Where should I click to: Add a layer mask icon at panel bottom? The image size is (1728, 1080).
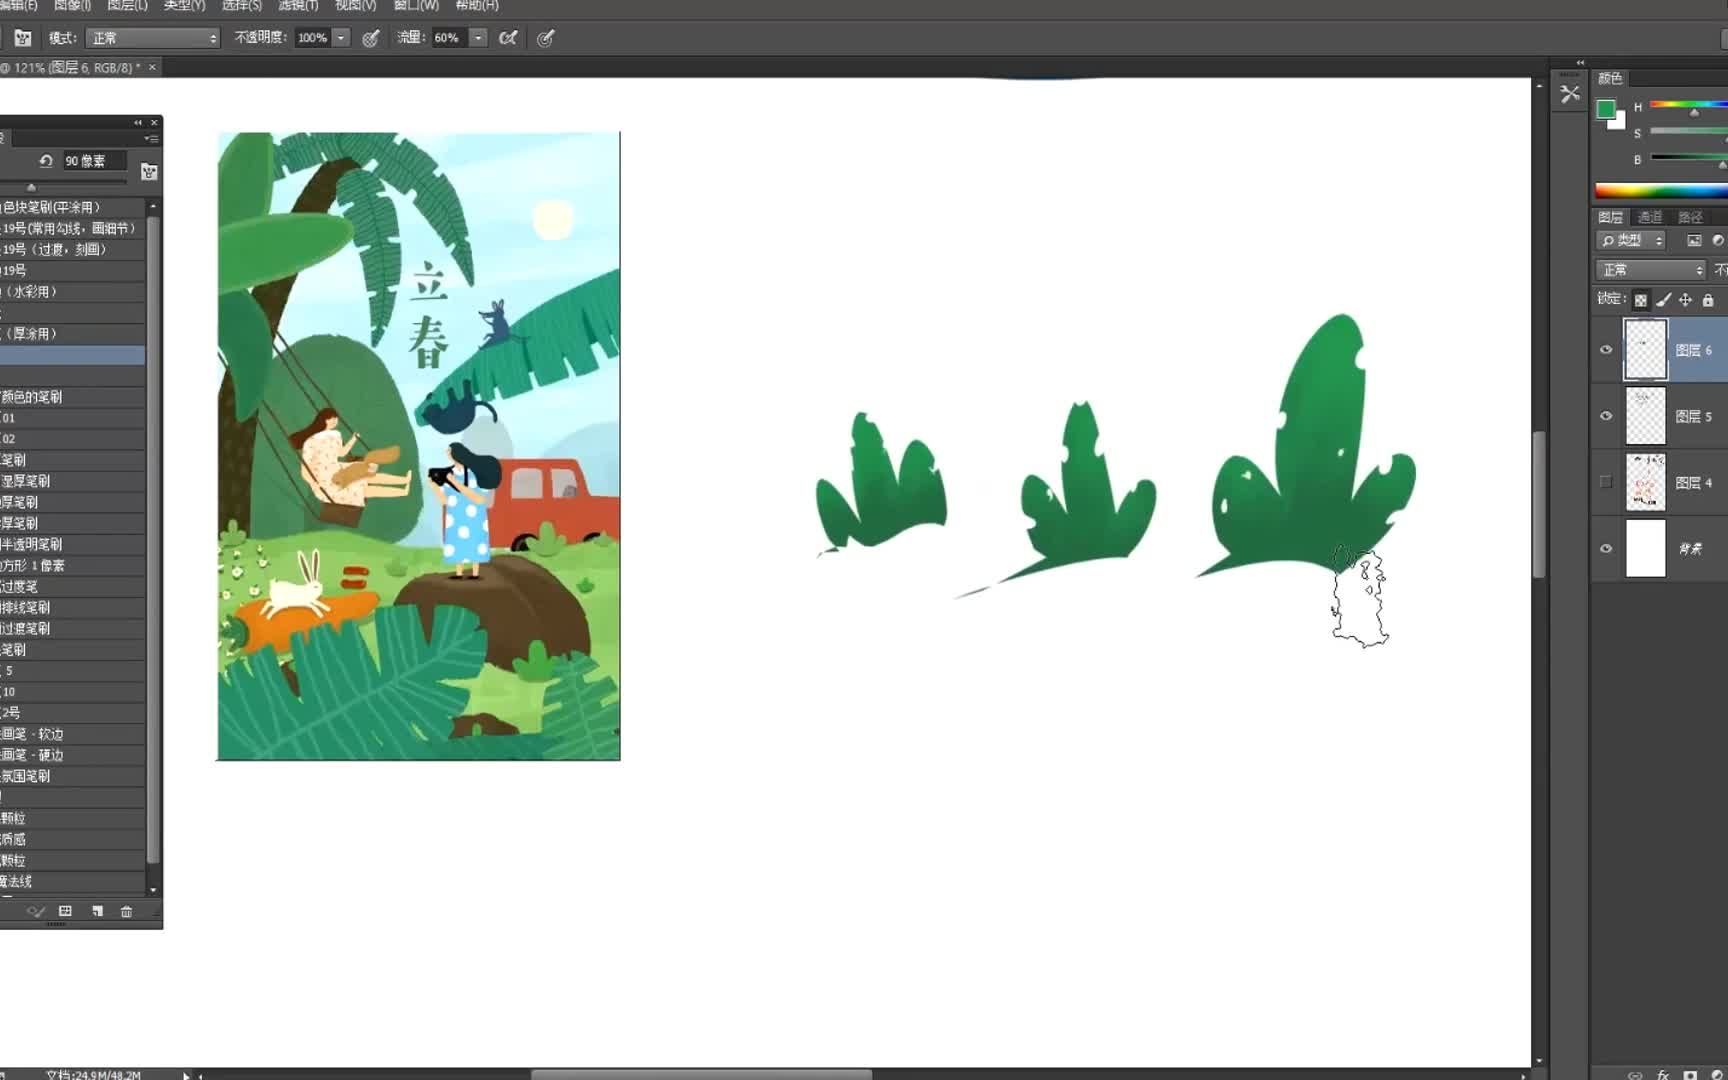(x=1690, y=1075)
